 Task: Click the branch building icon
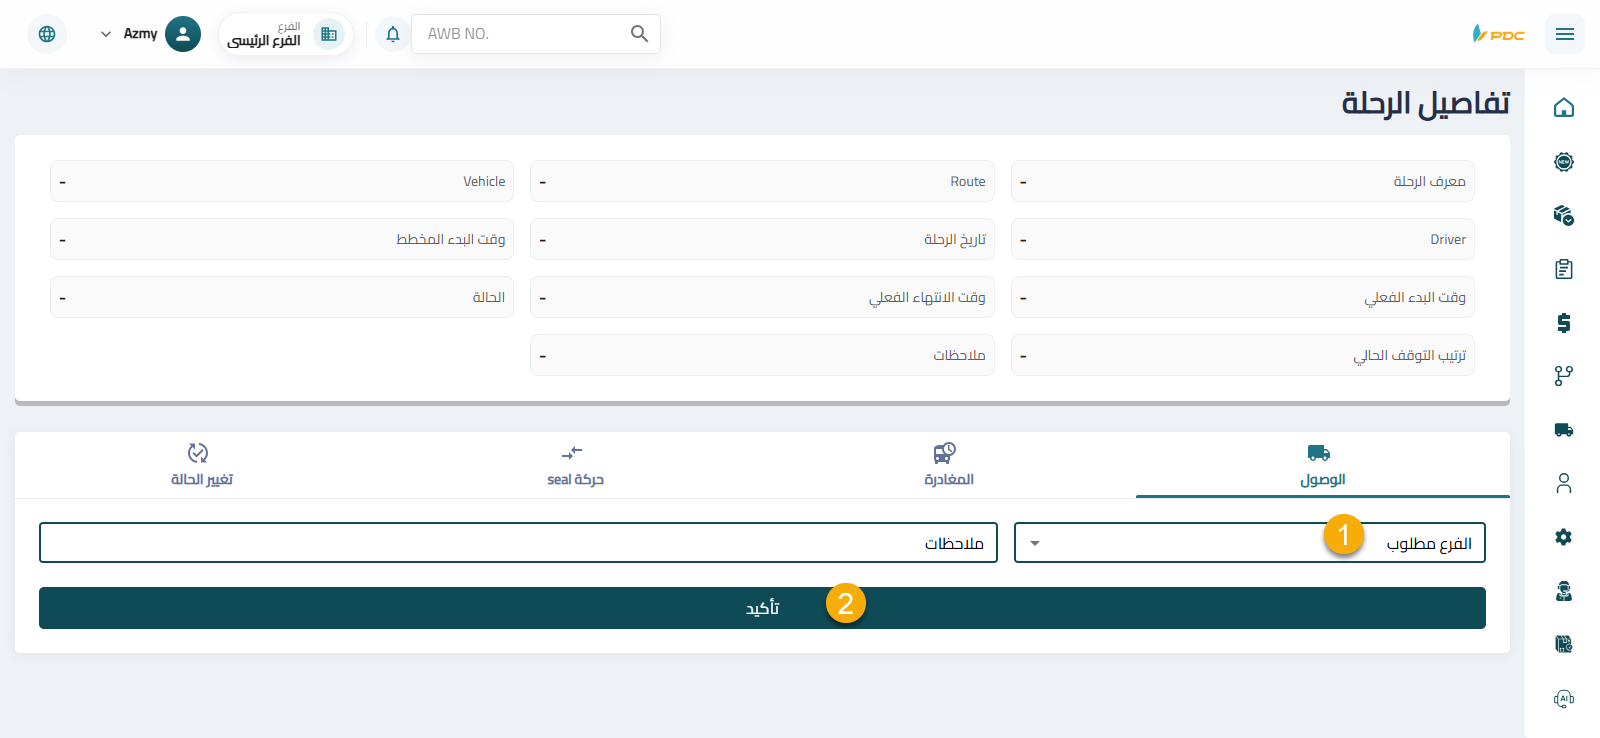pyautogui.click(x=329, y=34)
